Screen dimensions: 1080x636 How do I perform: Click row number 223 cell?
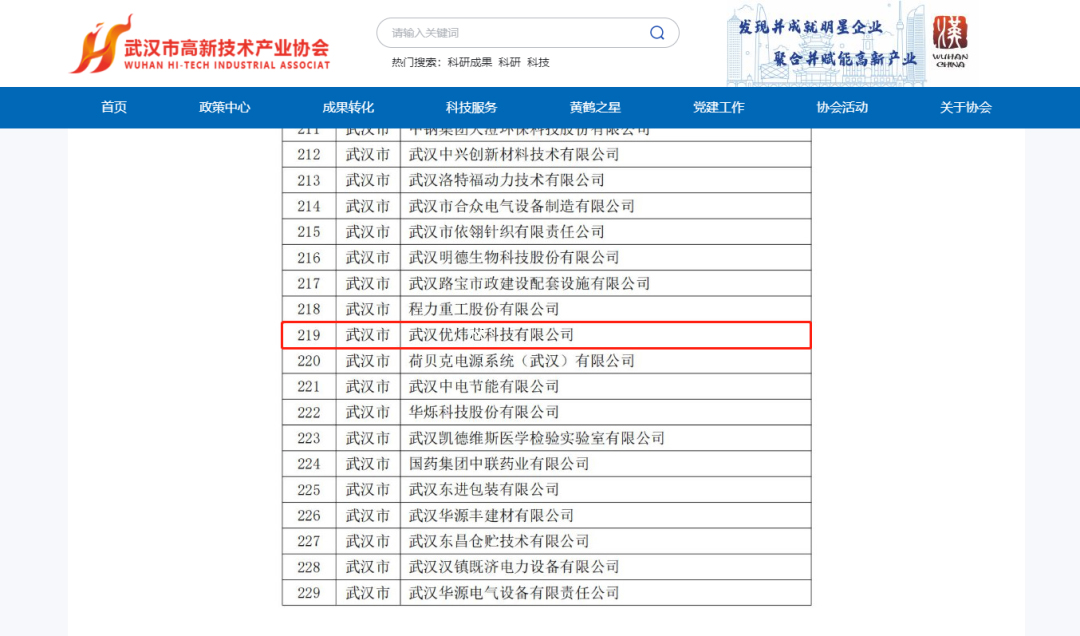click(x=309, y=438)
